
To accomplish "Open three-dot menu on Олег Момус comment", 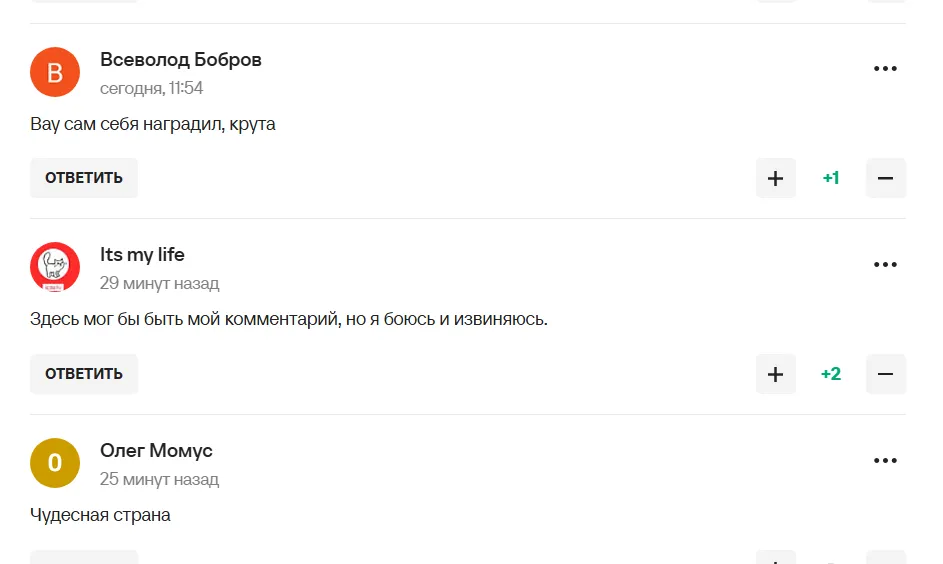I will tap(885, 461).
